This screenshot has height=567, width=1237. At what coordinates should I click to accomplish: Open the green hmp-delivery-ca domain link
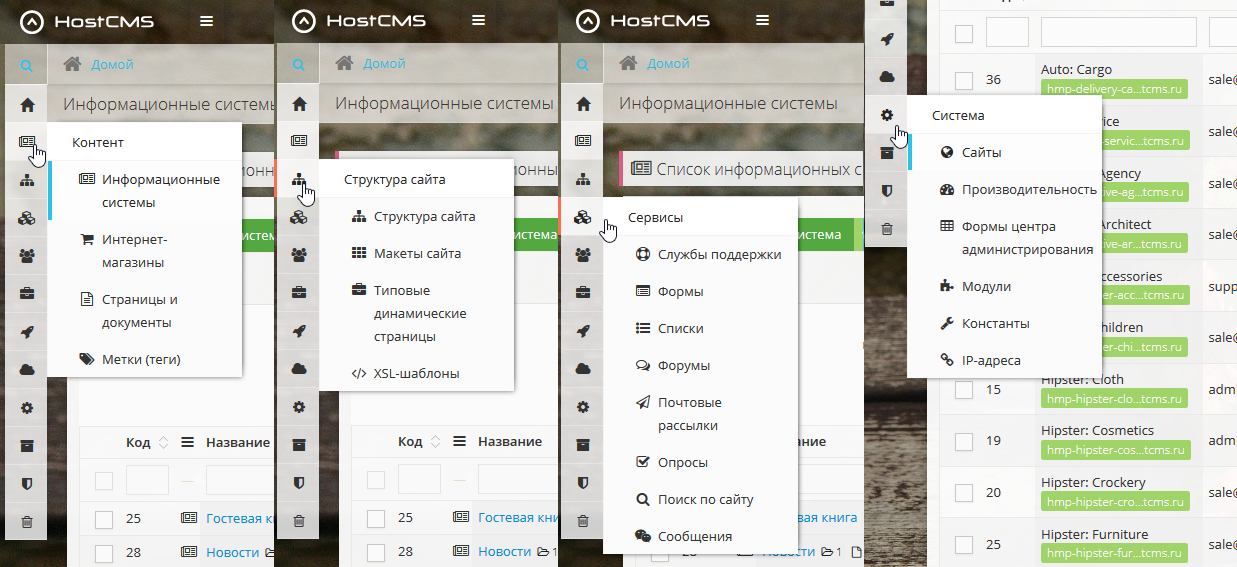click(x=1113, y=89)
